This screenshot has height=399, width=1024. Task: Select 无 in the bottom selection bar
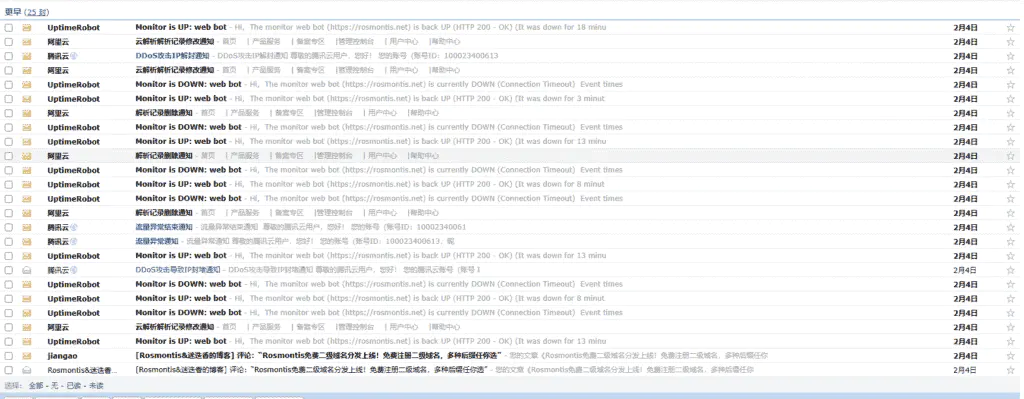pos(54,385)
